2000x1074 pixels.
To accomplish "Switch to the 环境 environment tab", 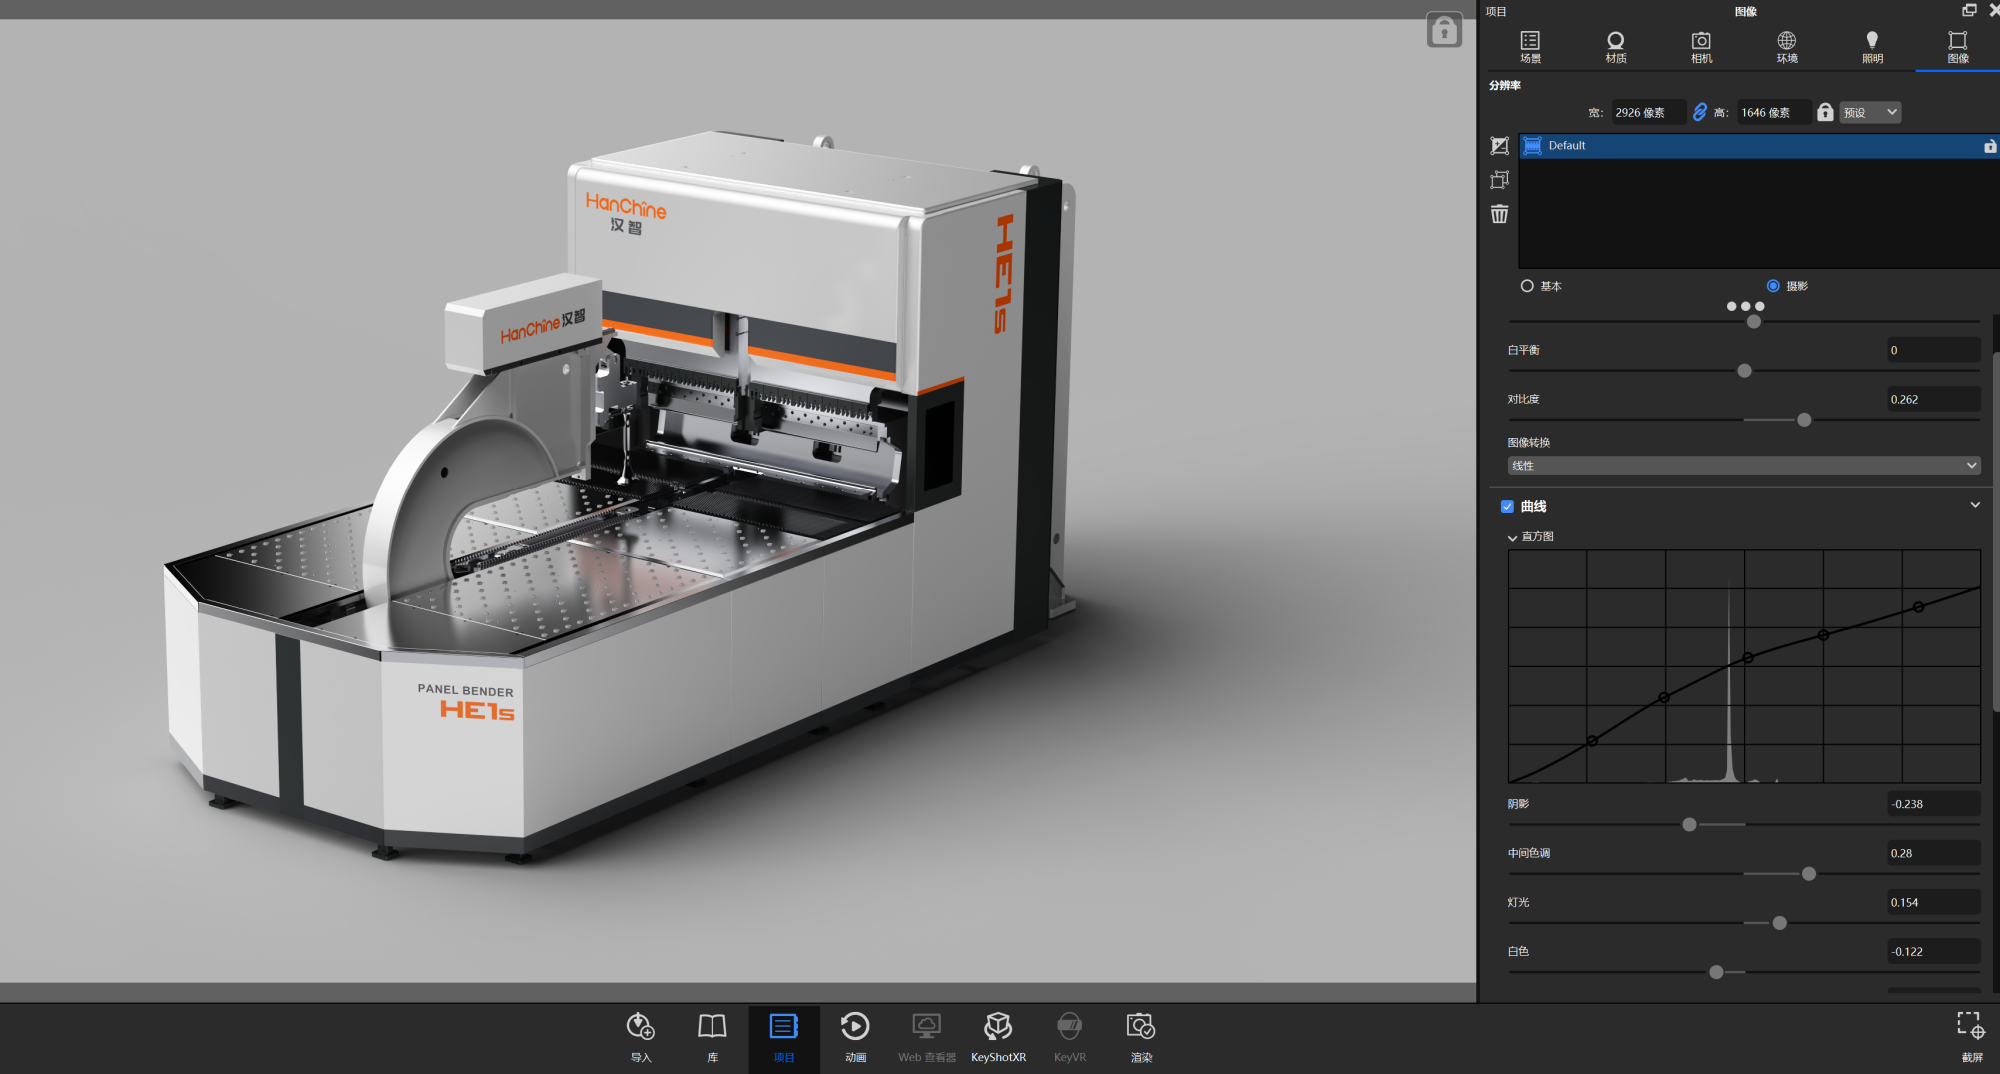I will coord(1787,46).
